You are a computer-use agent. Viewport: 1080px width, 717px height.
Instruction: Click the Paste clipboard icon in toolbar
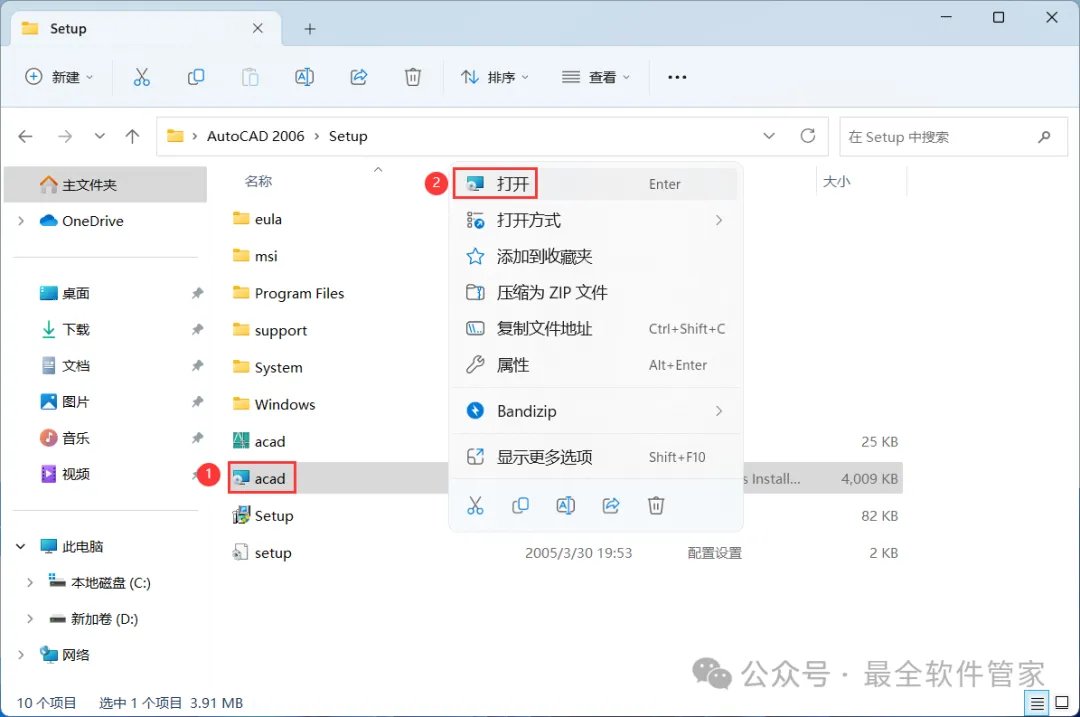250,77
